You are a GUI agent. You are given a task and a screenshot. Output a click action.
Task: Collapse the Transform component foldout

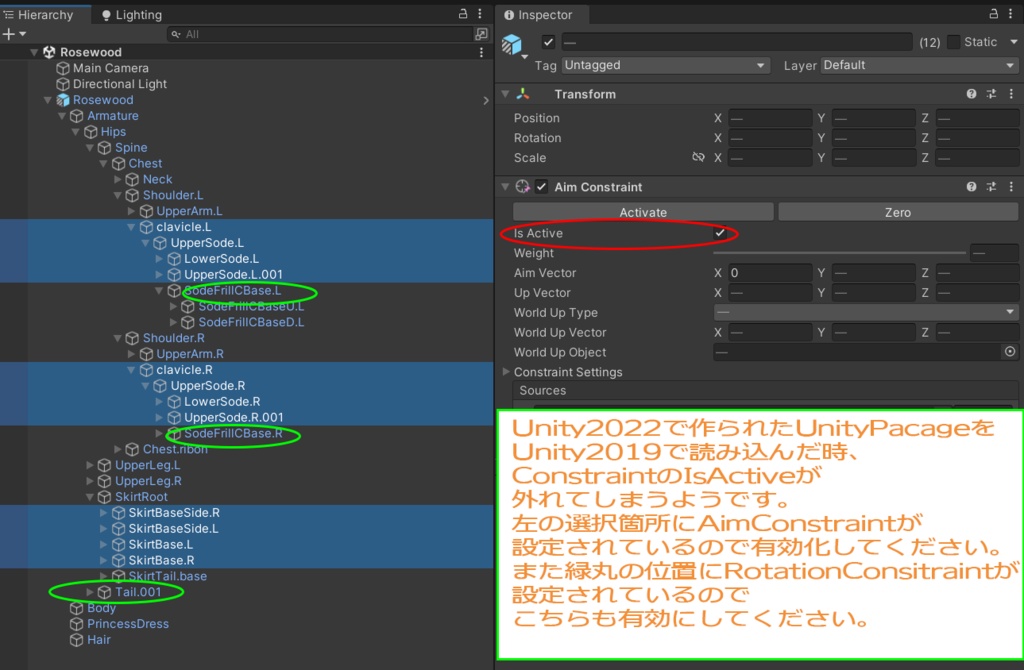pos(505,94)
